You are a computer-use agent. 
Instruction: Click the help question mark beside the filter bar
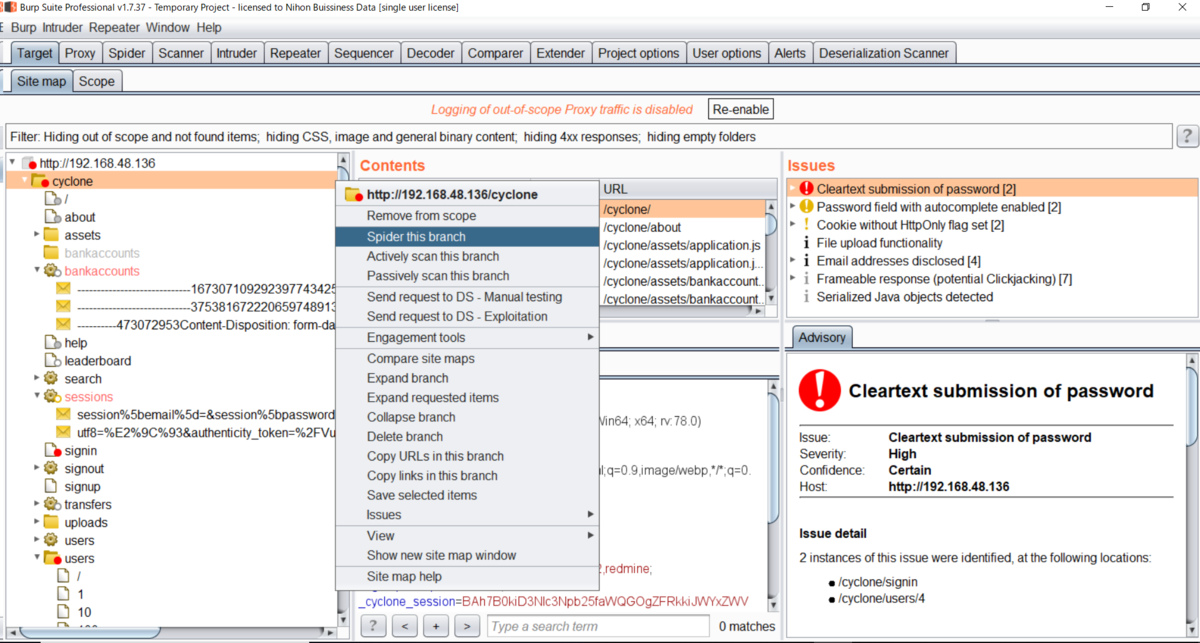[x=1186, y=136]
